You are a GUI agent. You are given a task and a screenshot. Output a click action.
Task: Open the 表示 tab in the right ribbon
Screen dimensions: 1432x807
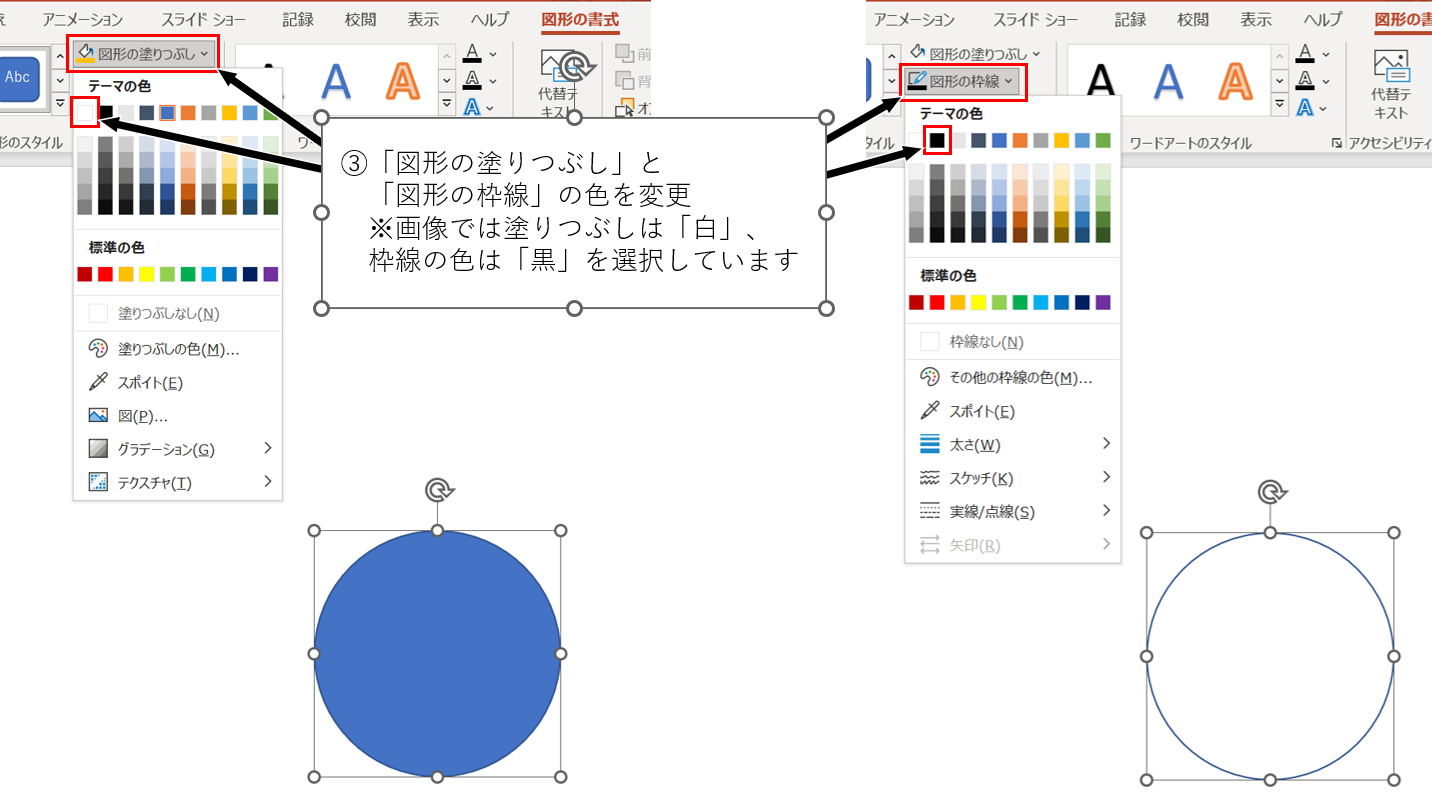[x=1256, y=20]
